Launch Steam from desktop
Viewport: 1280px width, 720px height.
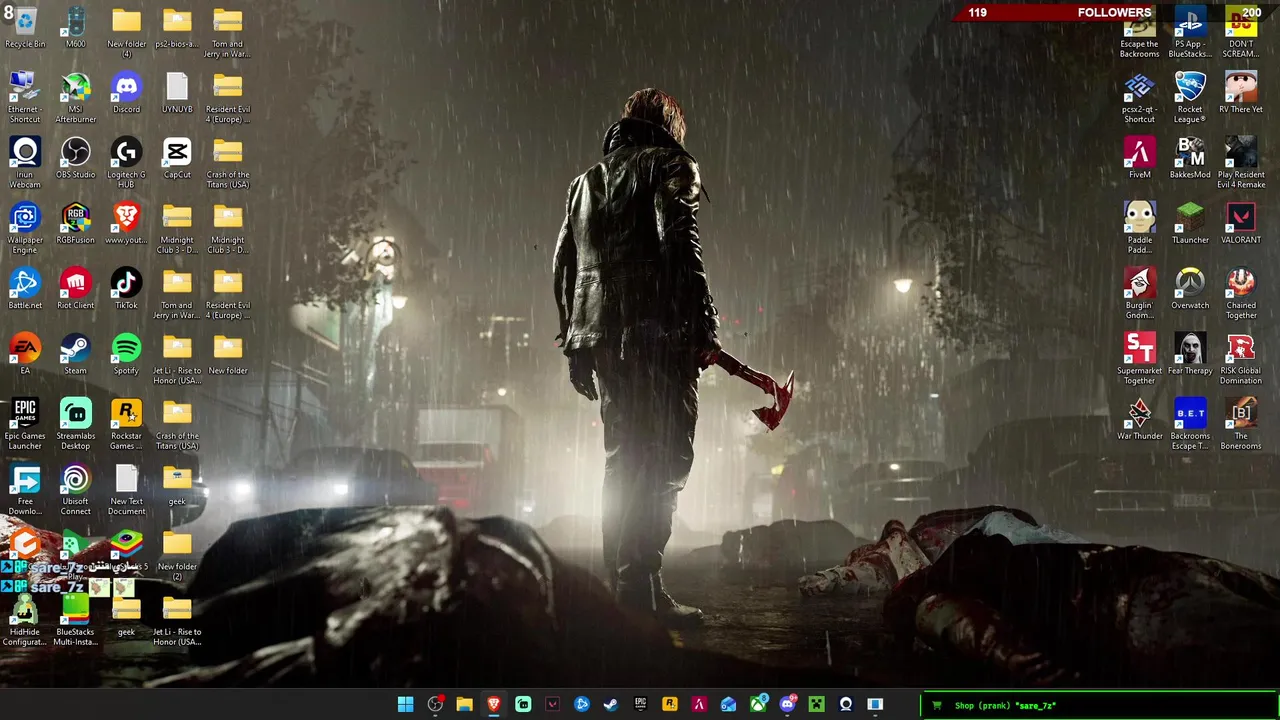75,354
